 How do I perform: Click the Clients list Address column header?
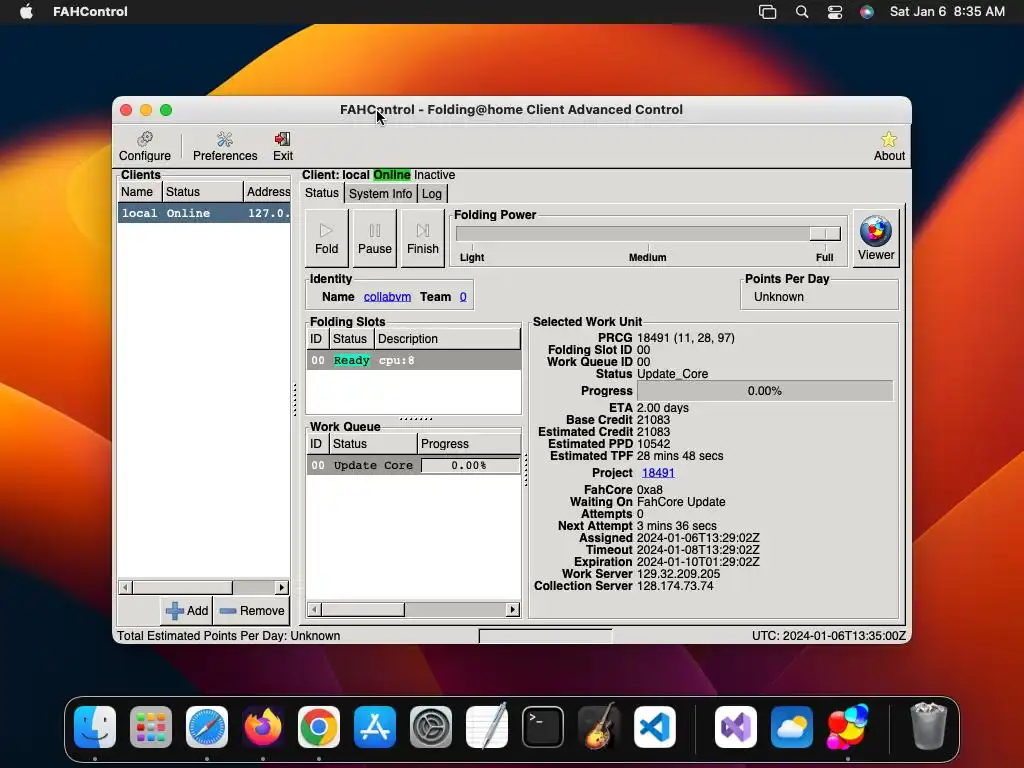267,192
